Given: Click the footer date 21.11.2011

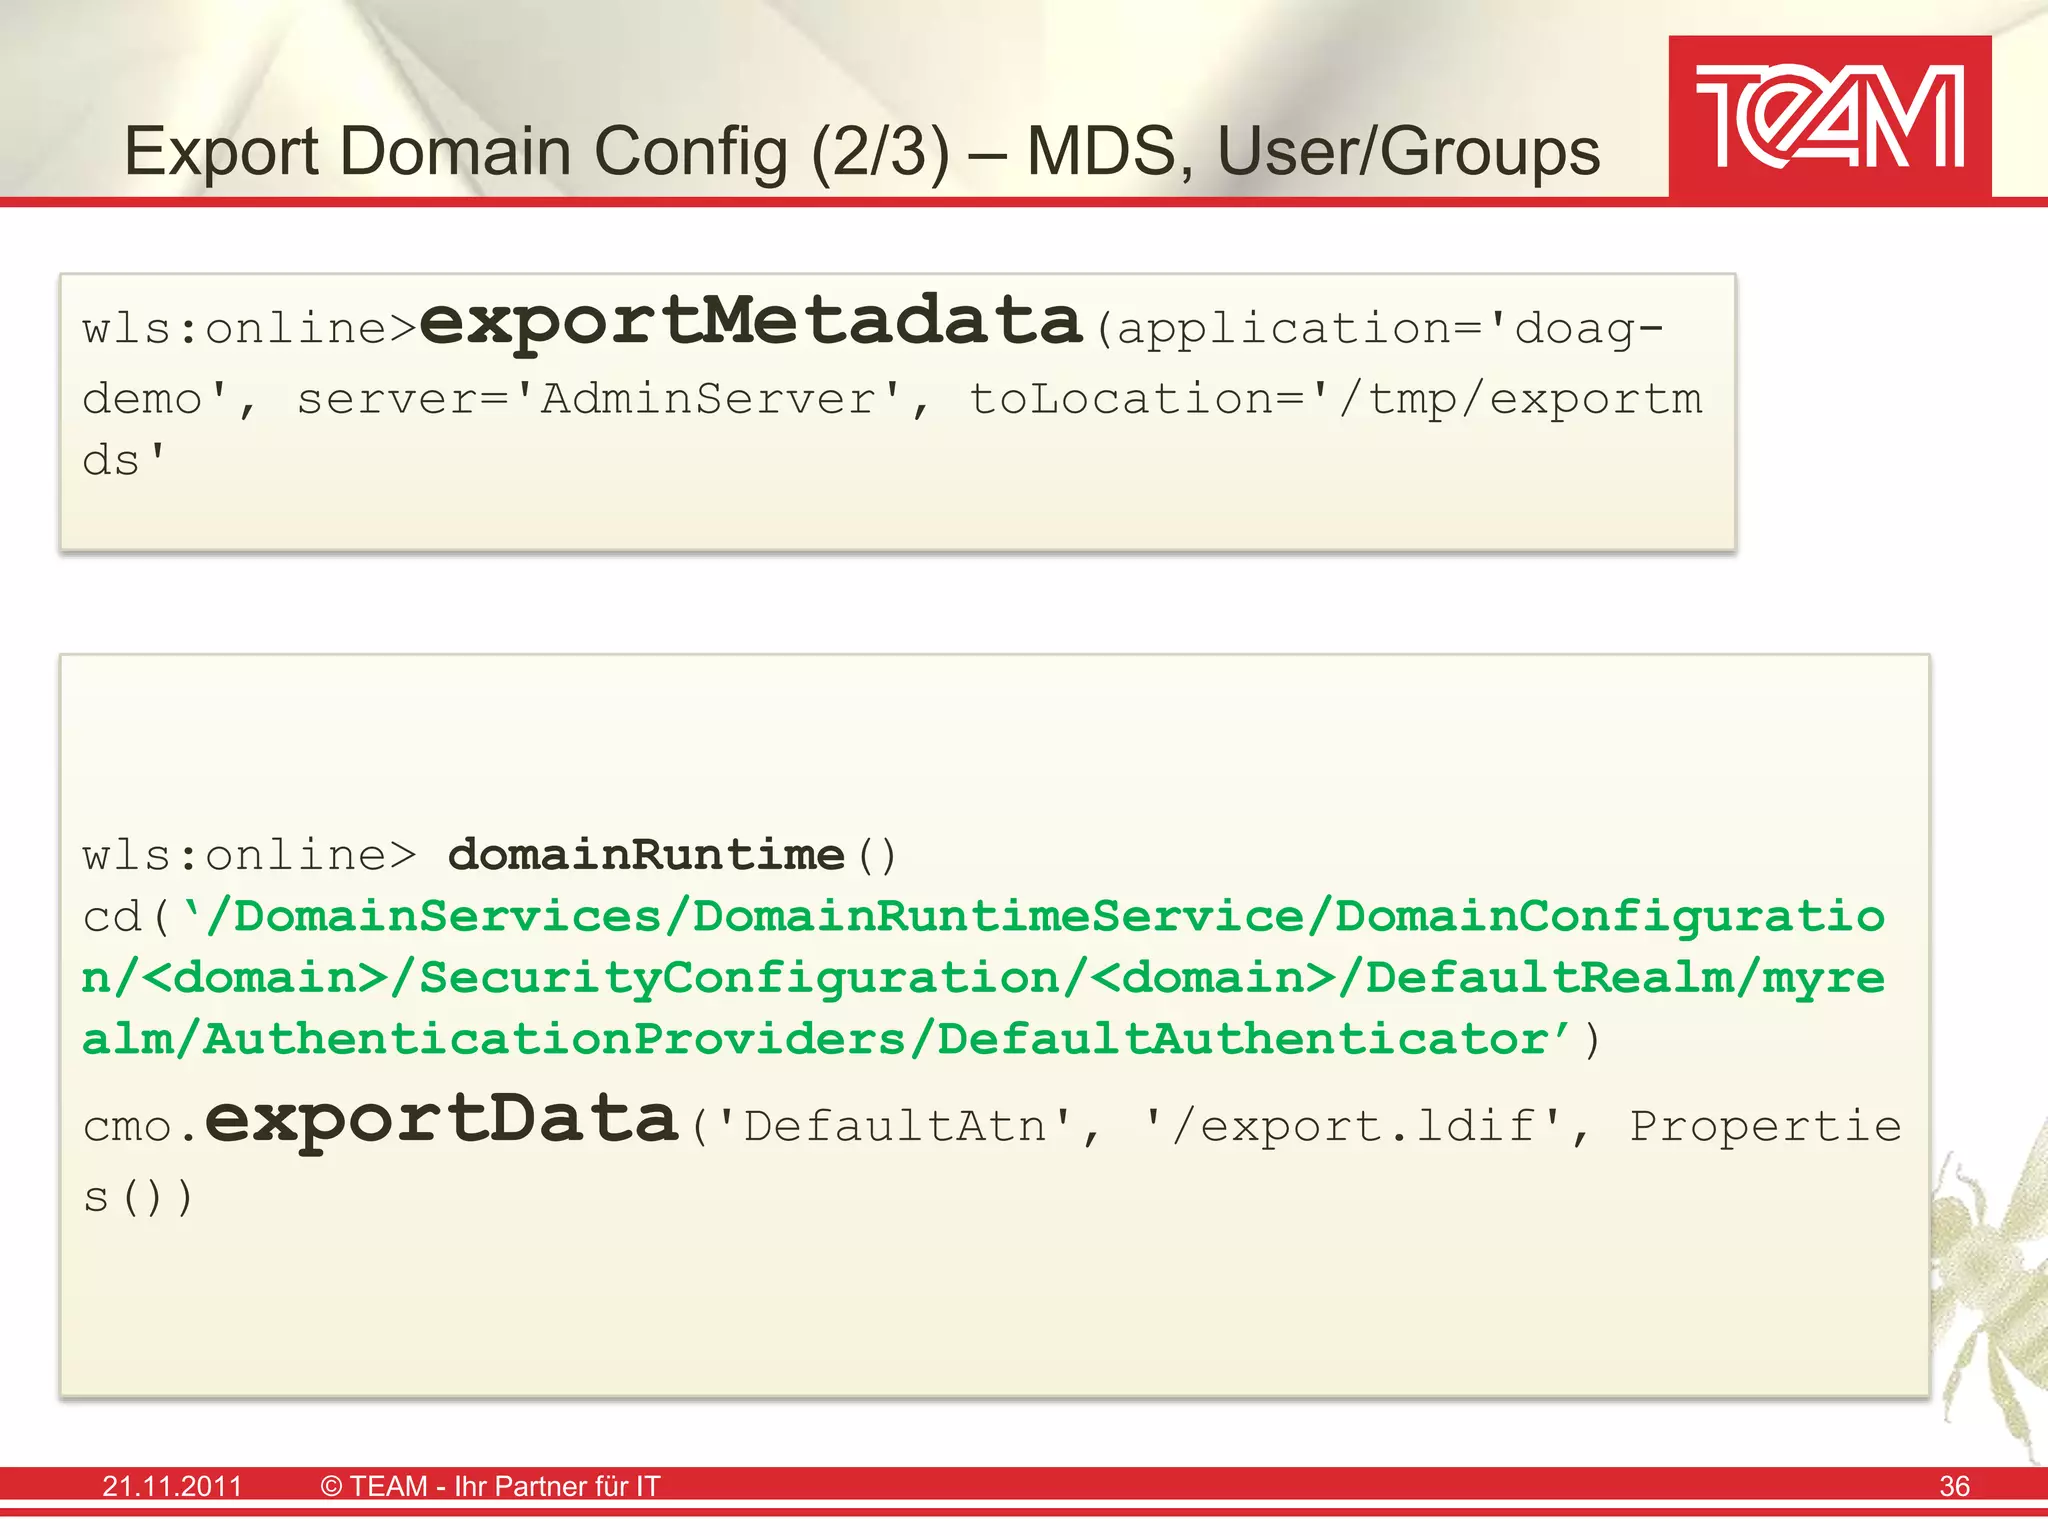Looking at the screenshot, I should [x=172, y=1486].
